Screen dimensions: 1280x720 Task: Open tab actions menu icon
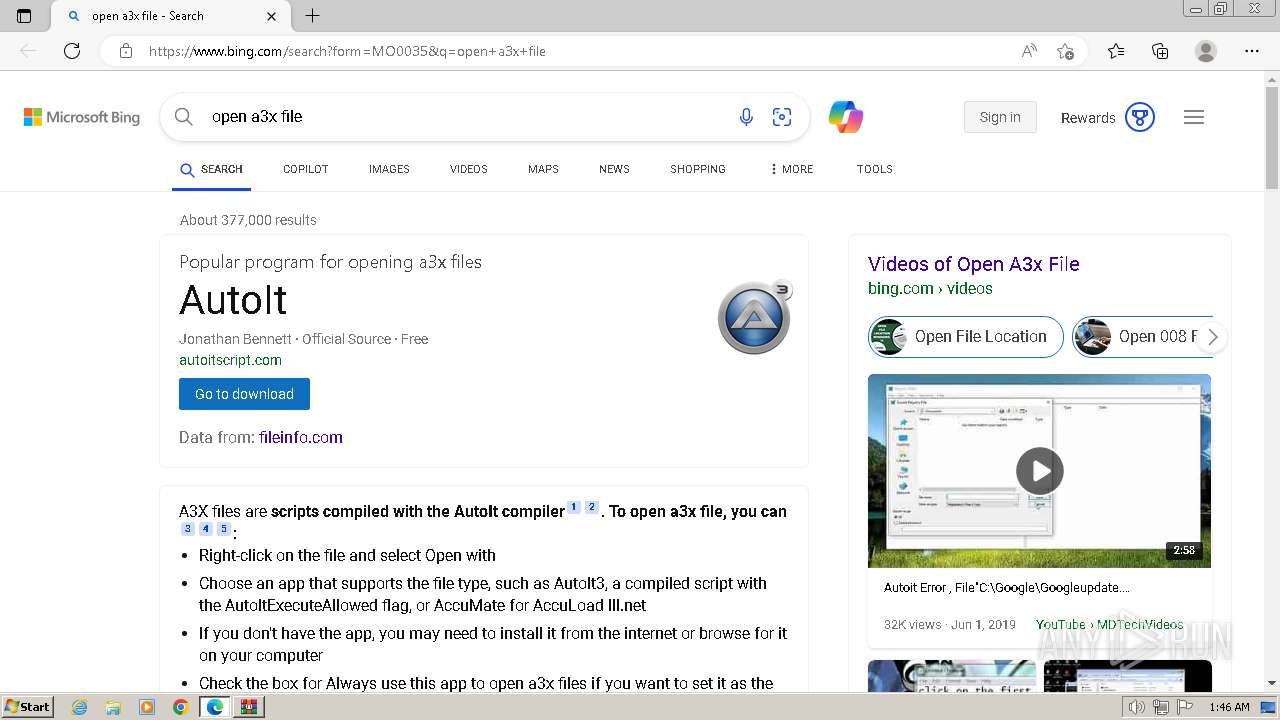point(24,16)
